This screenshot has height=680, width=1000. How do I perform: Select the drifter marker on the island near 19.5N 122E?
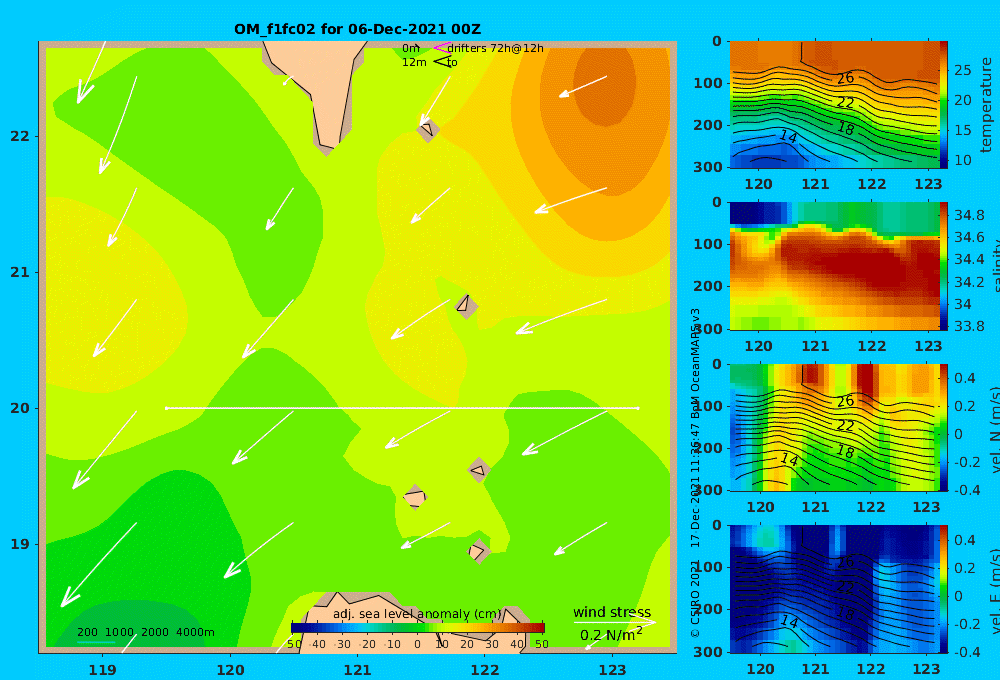tap(479, 471)
